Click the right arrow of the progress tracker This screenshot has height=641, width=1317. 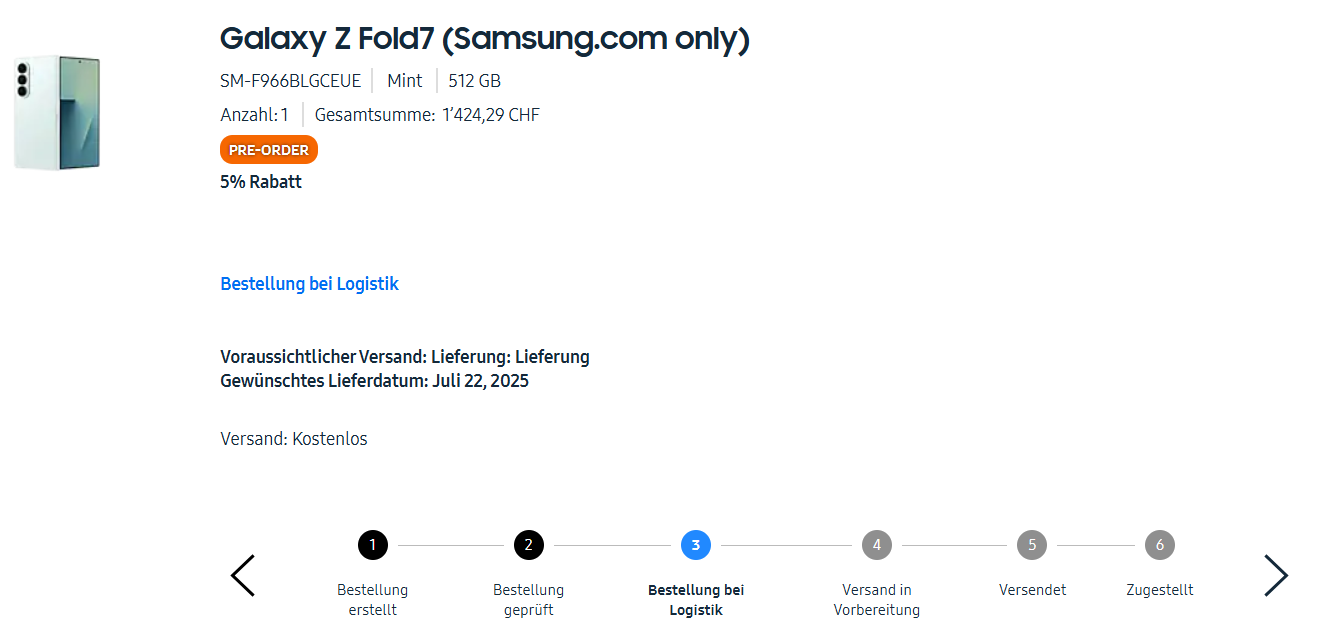tap(1275, 576)
